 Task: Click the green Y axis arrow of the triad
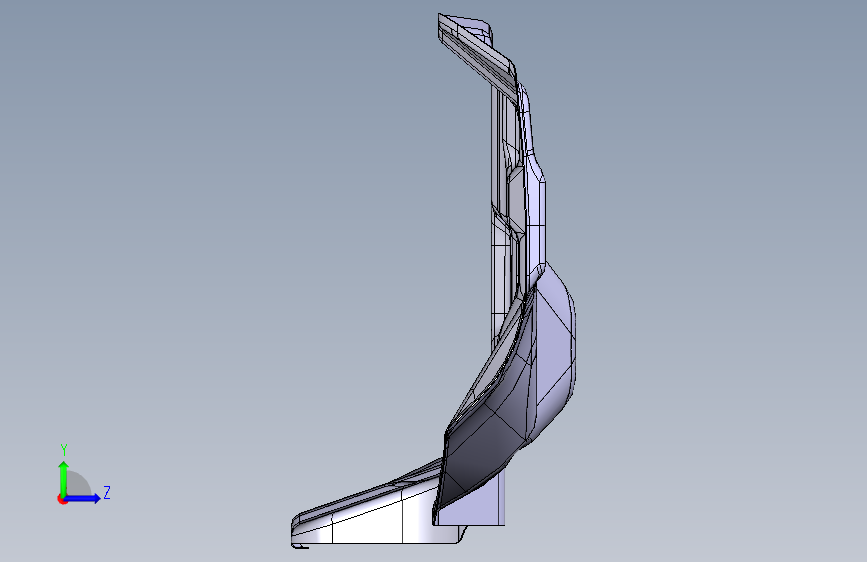[64, 478]
